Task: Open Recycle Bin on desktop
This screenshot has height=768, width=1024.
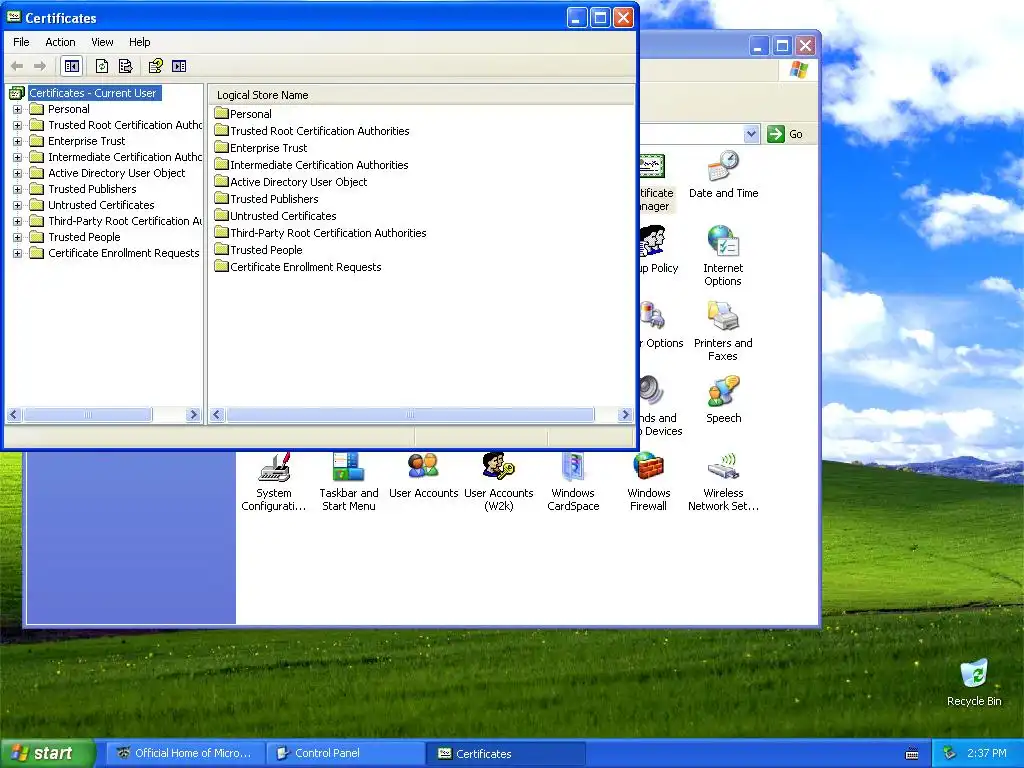Action: pyautogui.click(x=974, y=683)
